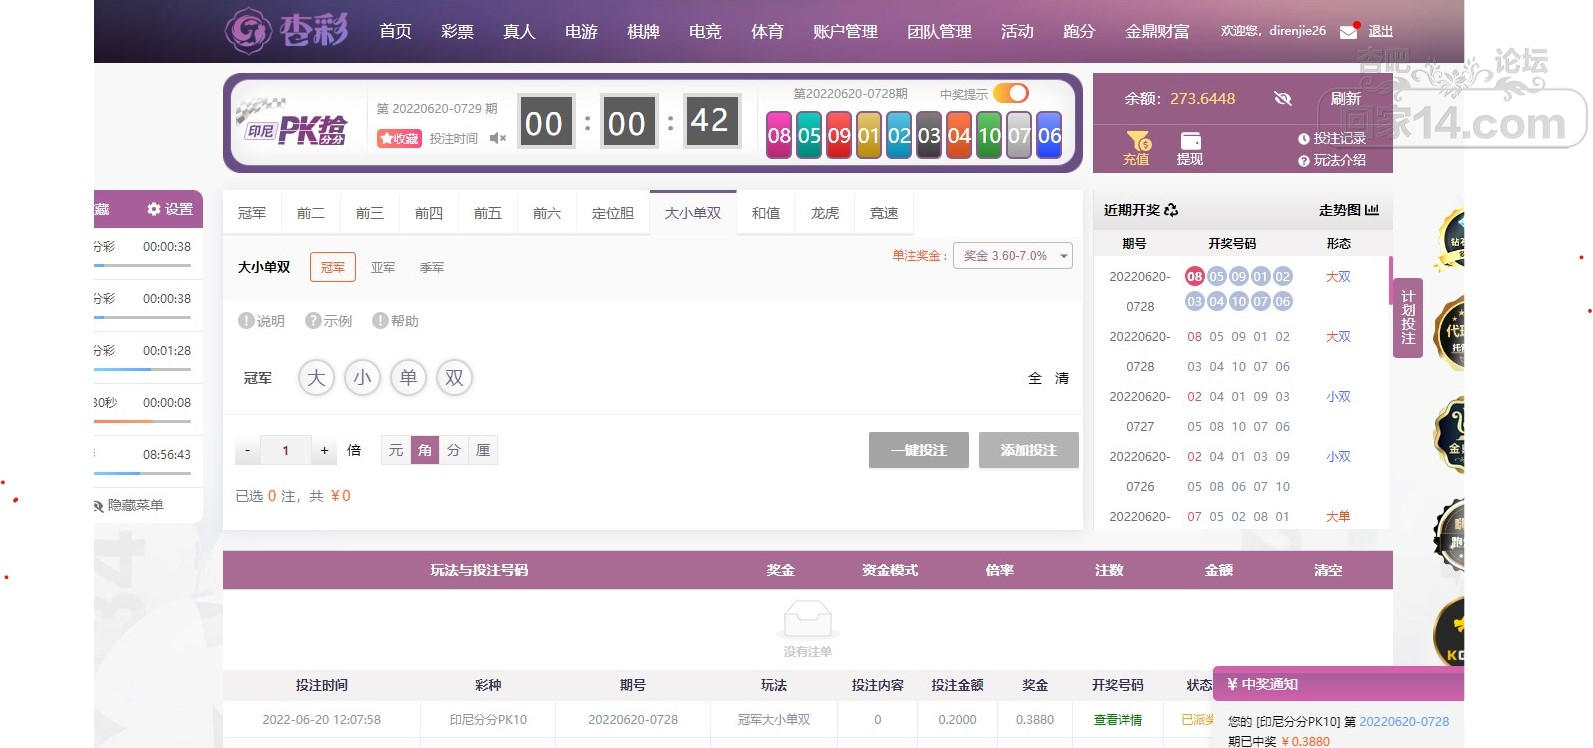Screen dimensions: 1593x748
Task: Show the 说明 description info
Action: [x=262, y=321]
